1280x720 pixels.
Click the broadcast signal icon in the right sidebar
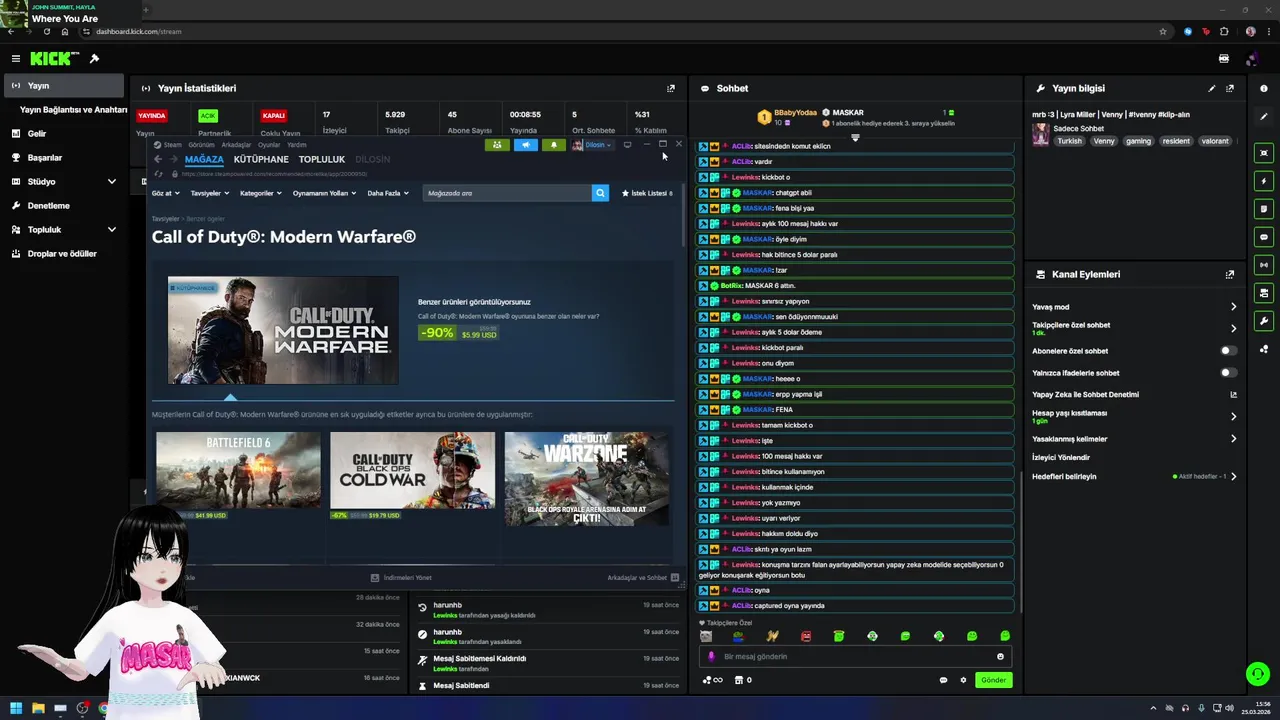(1264, 265)
